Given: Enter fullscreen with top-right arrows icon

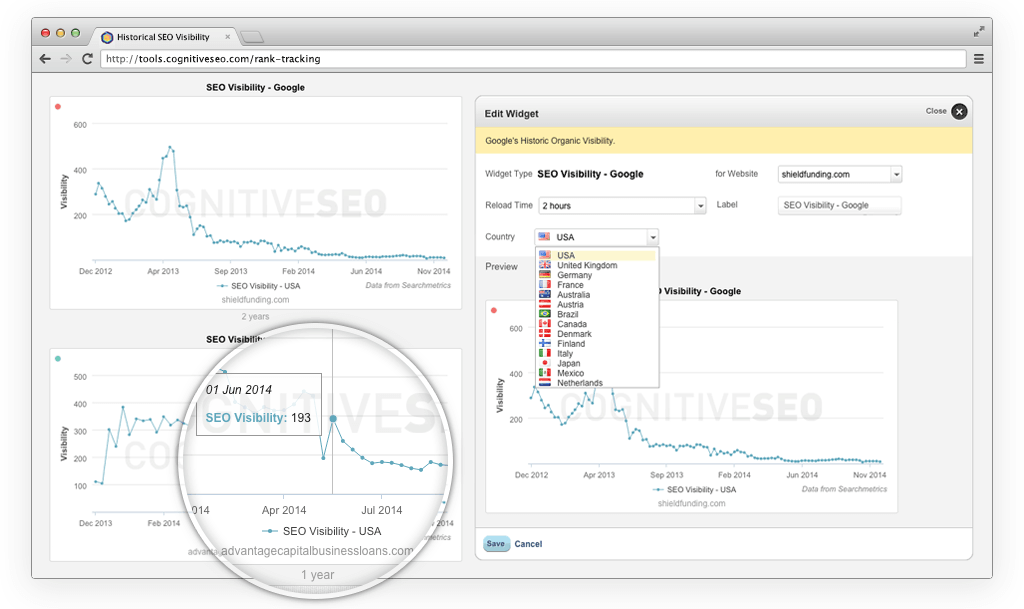Looking at the screenshot, I should 979,32.
